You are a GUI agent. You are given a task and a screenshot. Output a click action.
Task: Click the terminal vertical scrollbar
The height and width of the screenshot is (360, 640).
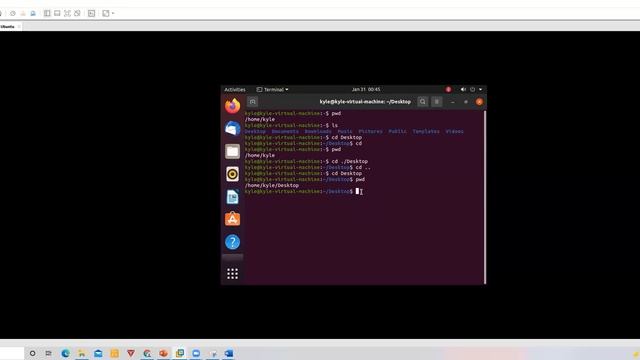pyautogui.click(x=485, y=197)
